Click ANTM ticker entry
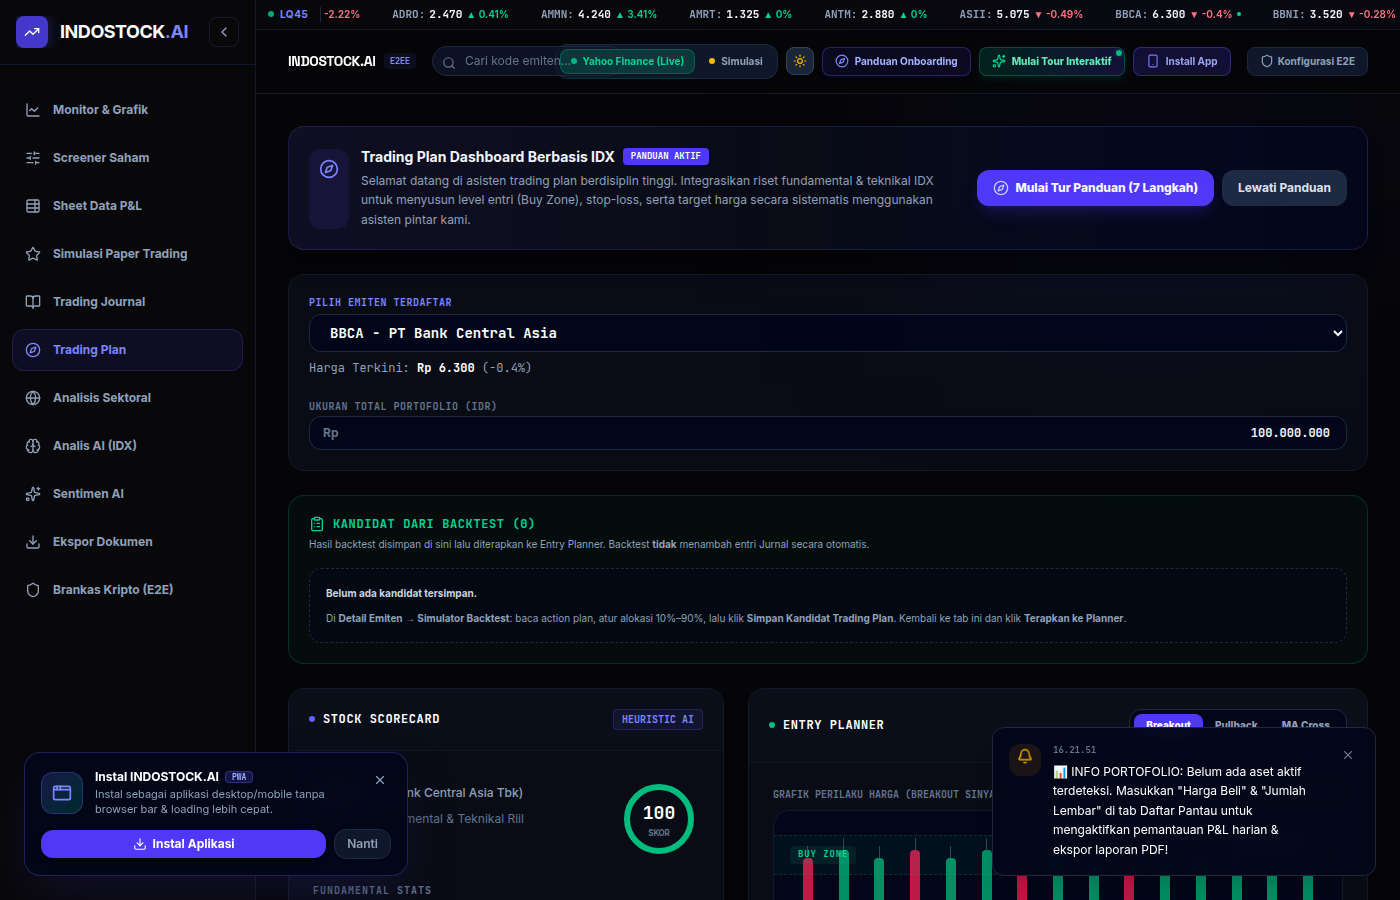1400x900 pixels. tap(876, 14)
